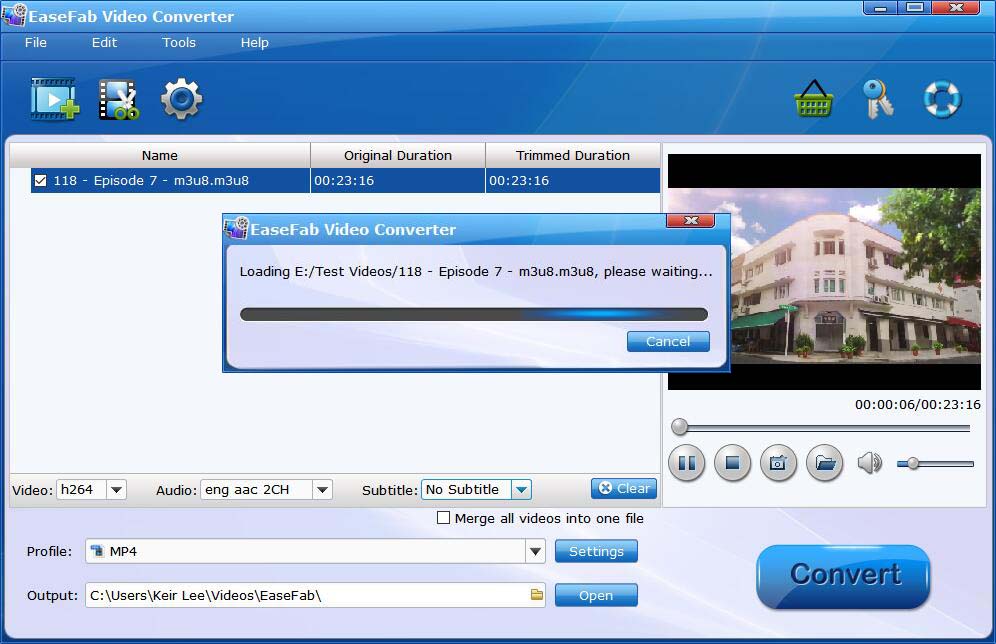996x644 pixels.
Task: Open the snapshot folder icon
Action: coord(824,463)
